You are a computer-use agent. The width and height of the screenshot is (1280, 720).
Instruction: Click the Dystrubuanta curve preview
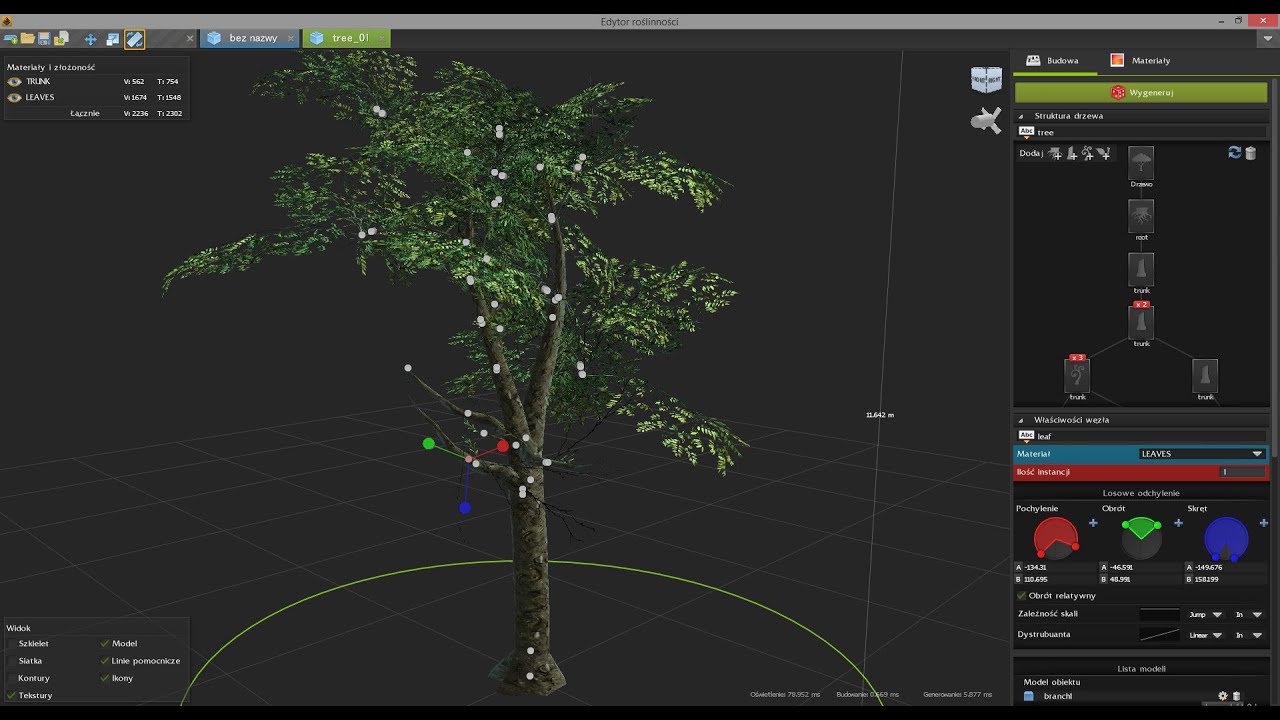tap(1160, 634)
